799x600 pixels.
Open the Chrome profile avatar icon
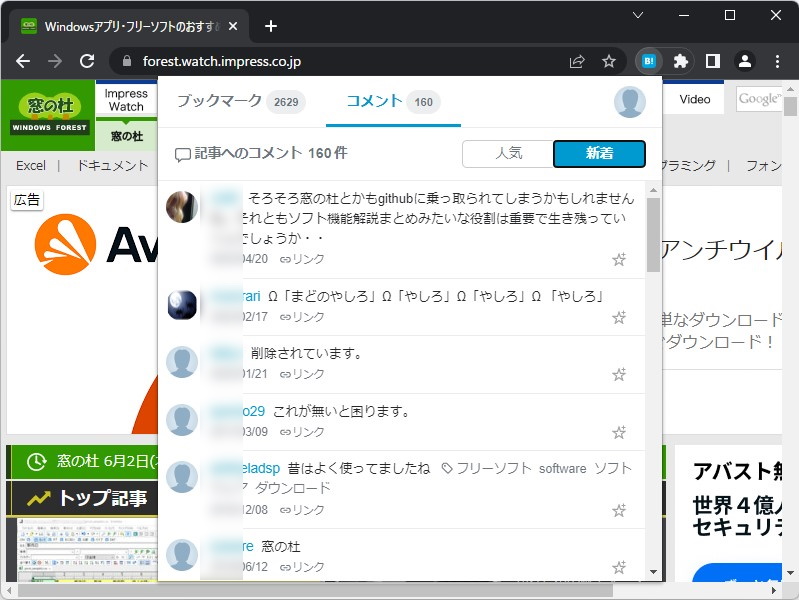744,61
